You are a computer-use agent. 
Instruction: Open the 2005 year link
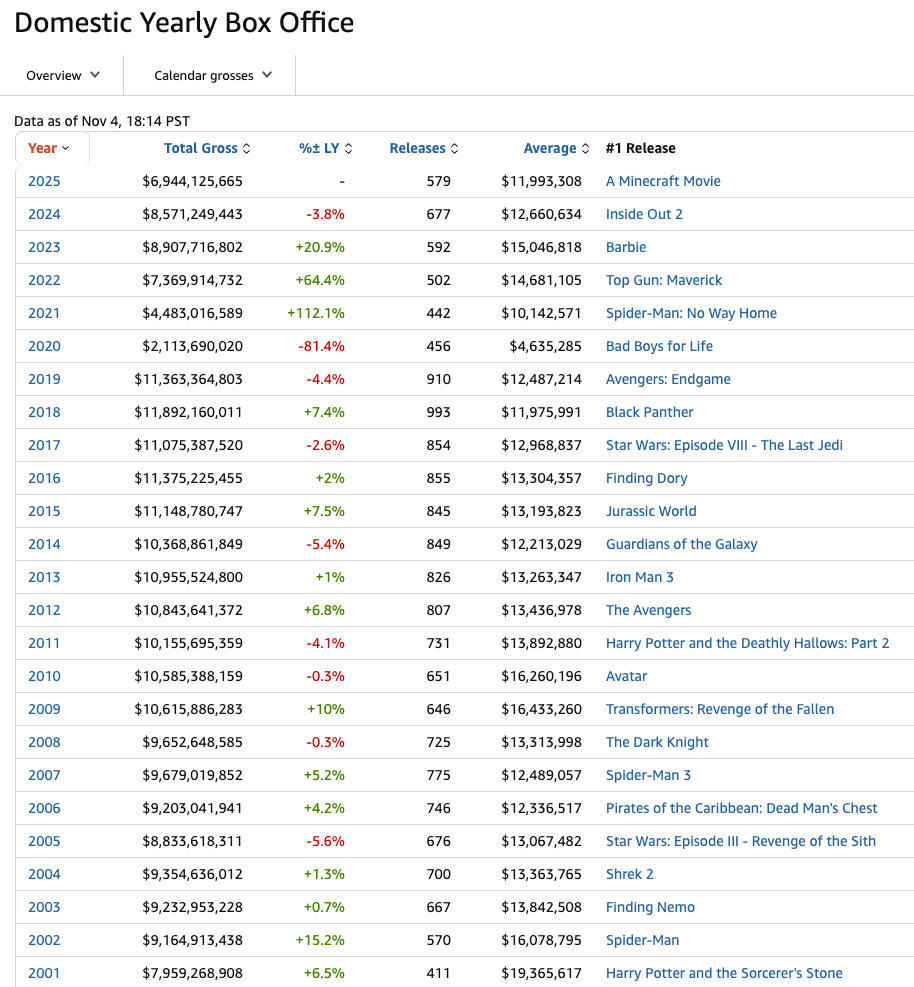tap(44, 841)
